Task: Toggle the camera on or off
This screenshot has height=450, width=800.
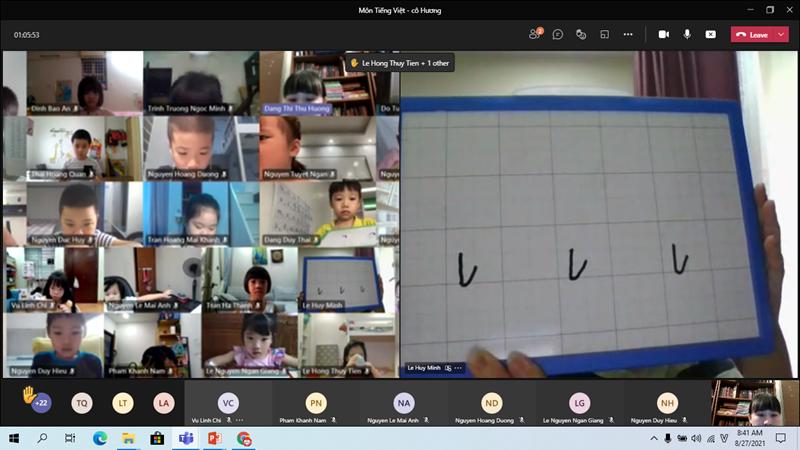Action: click(x=663, y=34)
